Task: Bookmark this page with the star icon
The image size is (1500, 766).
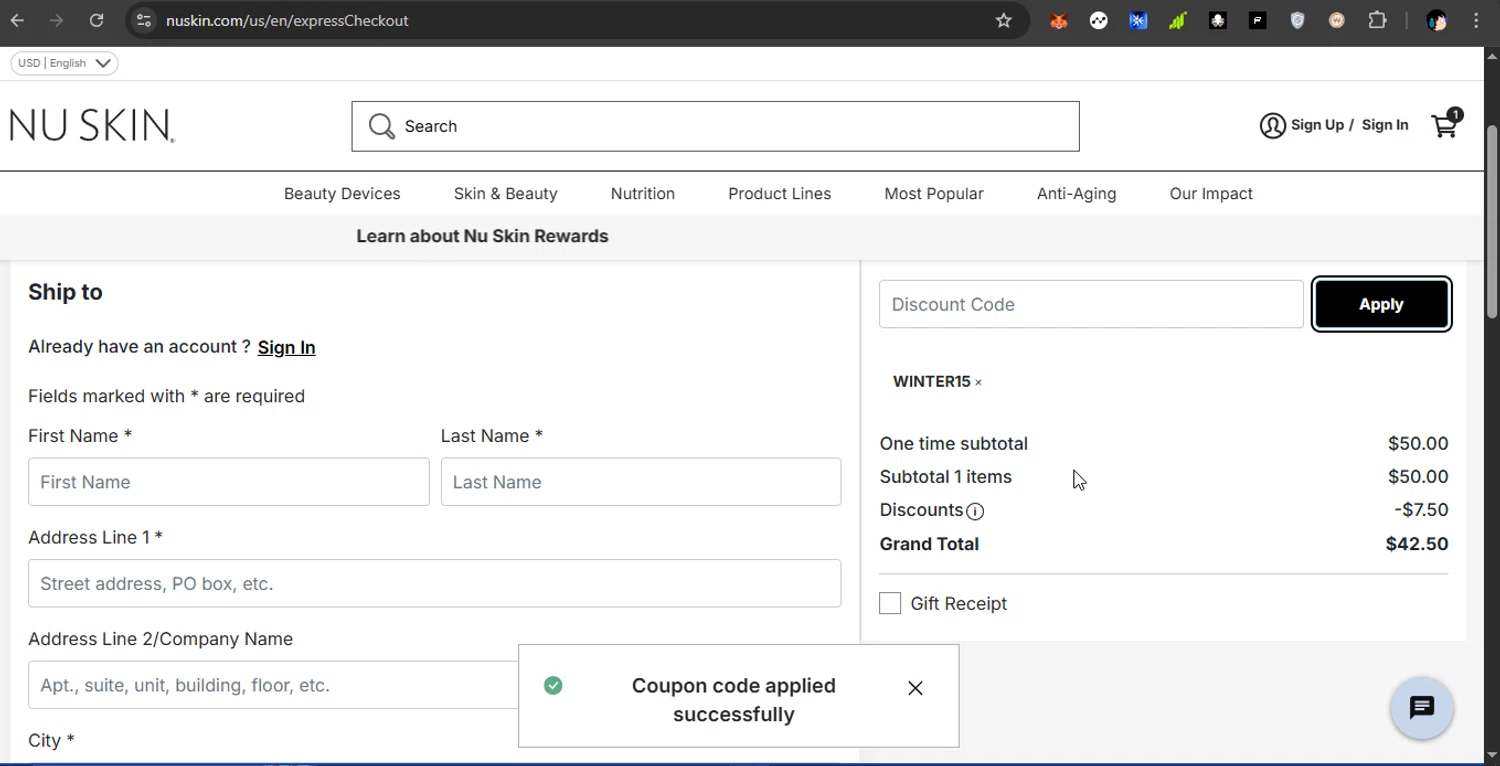Action: point(1004,20)
